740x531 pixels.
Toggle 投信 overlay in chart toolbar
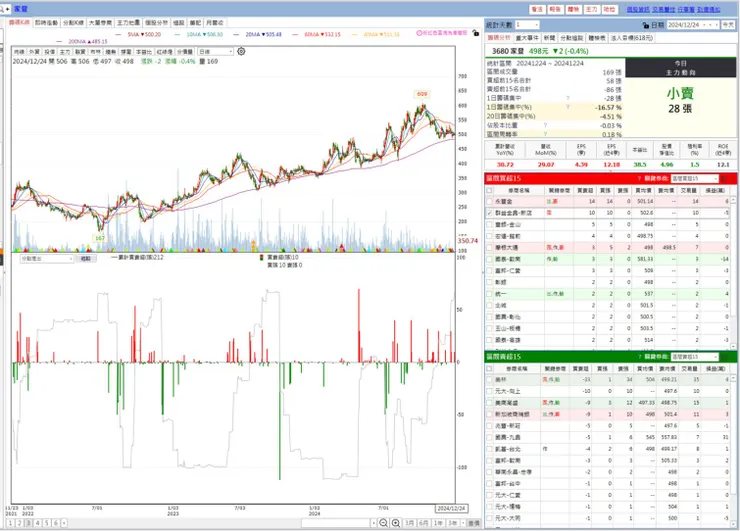pos(50,51)
